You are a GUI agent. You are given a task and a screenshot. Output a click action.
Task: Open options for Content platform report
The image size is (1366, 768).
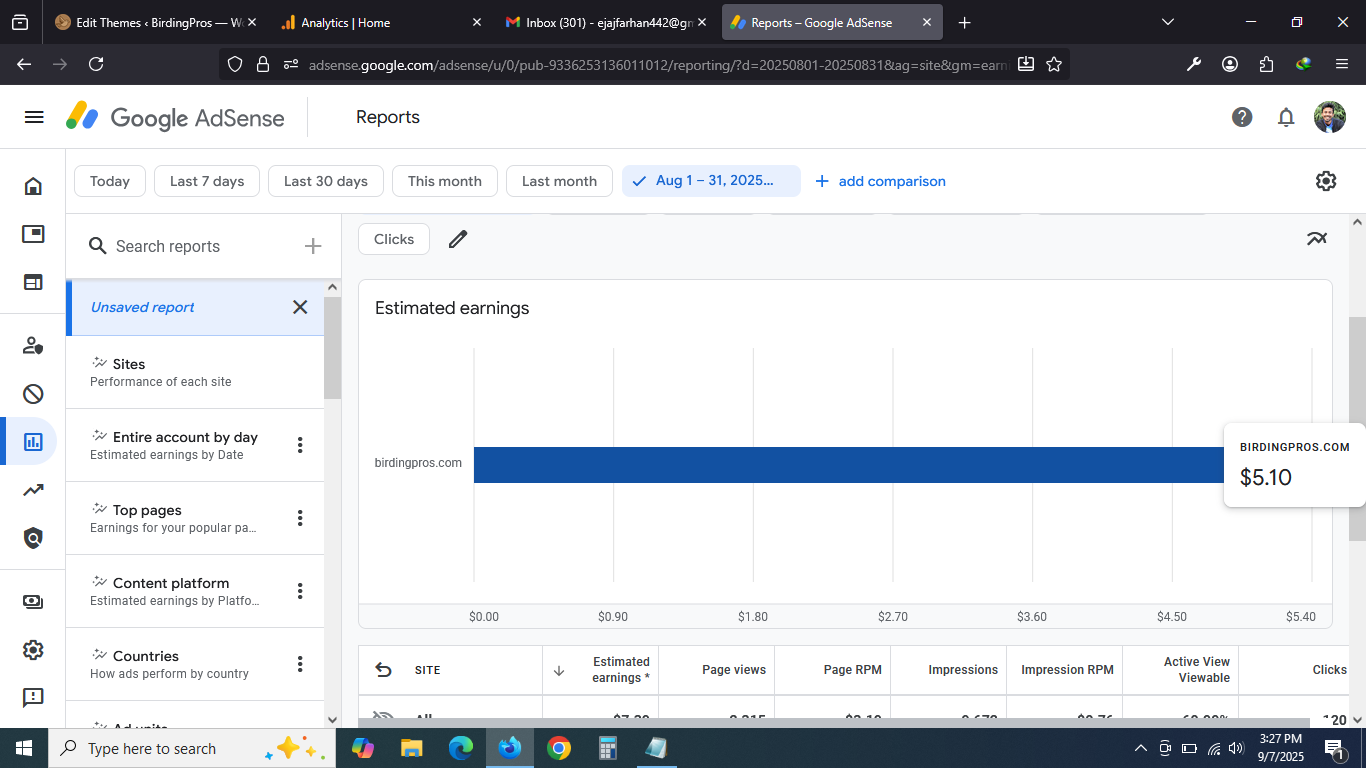pyautogui.click(x=300, y=591)
